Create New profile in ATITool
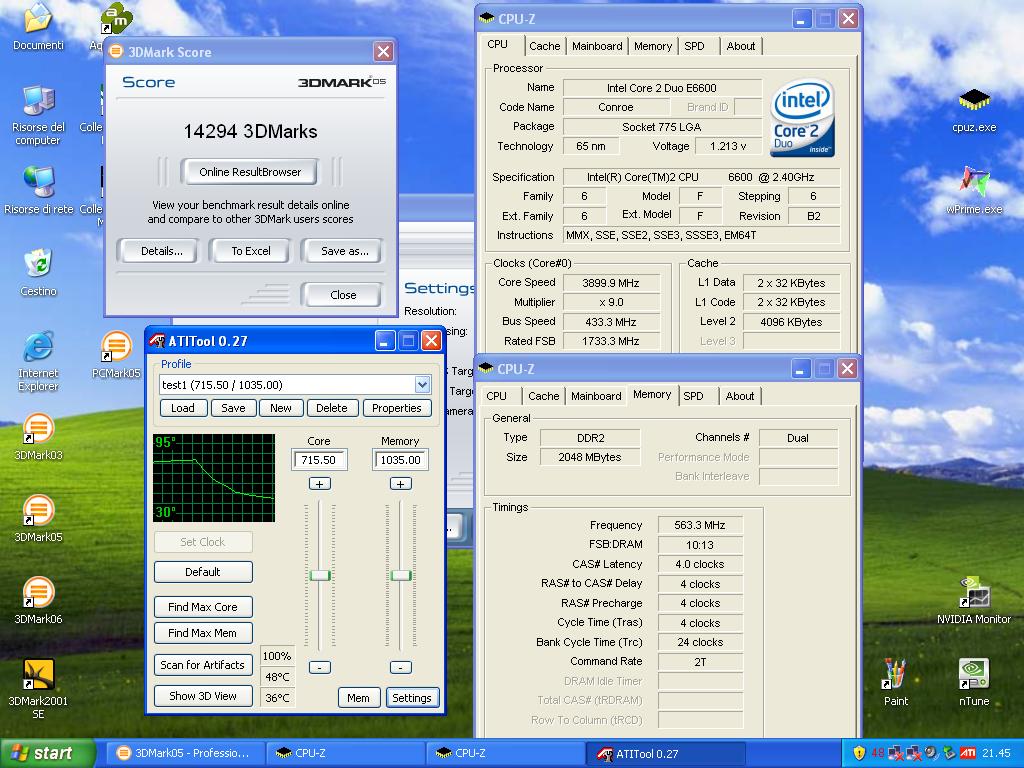The image size is (1024, 768). tap(281, 408)
